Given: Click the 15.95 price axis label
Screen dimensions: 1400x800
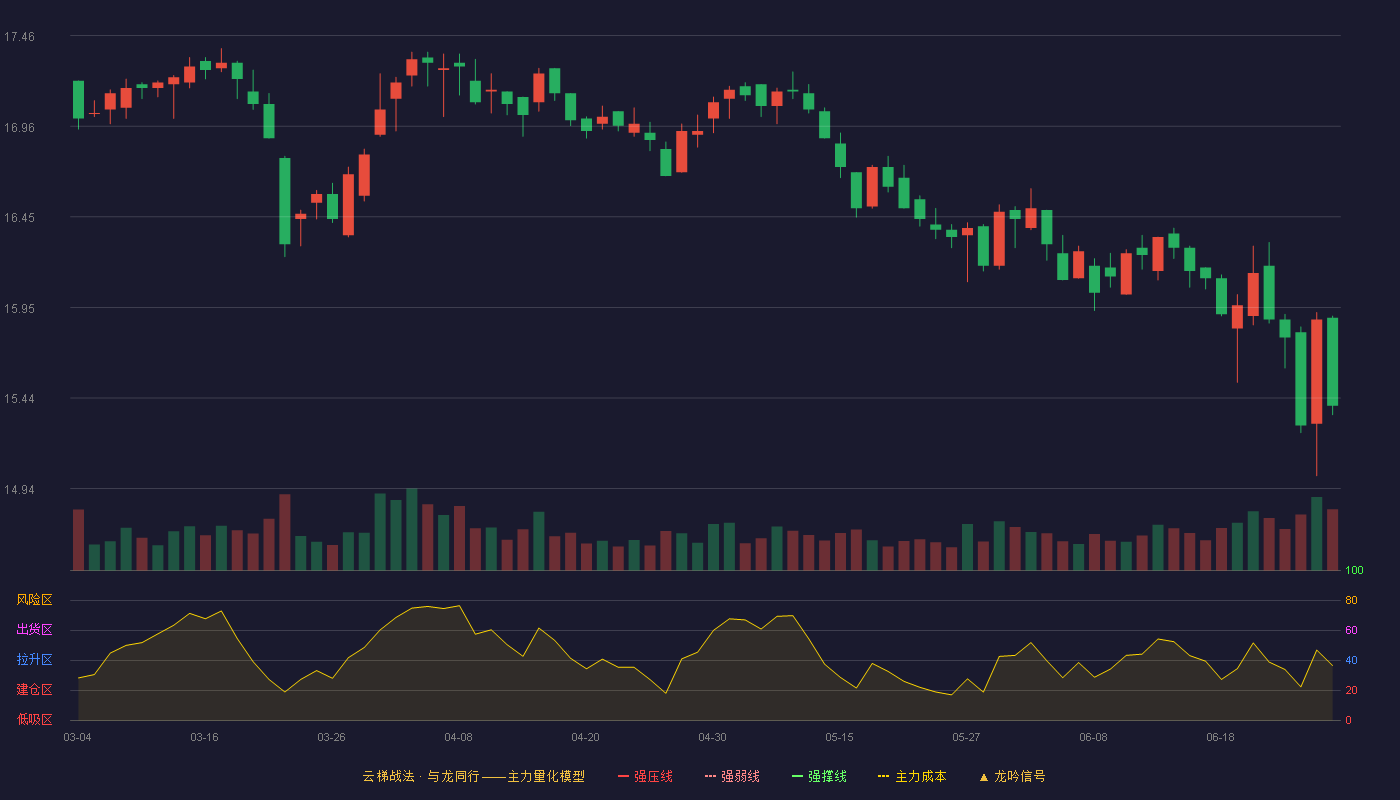Looking at the screenshot, I should pos(19,308).
